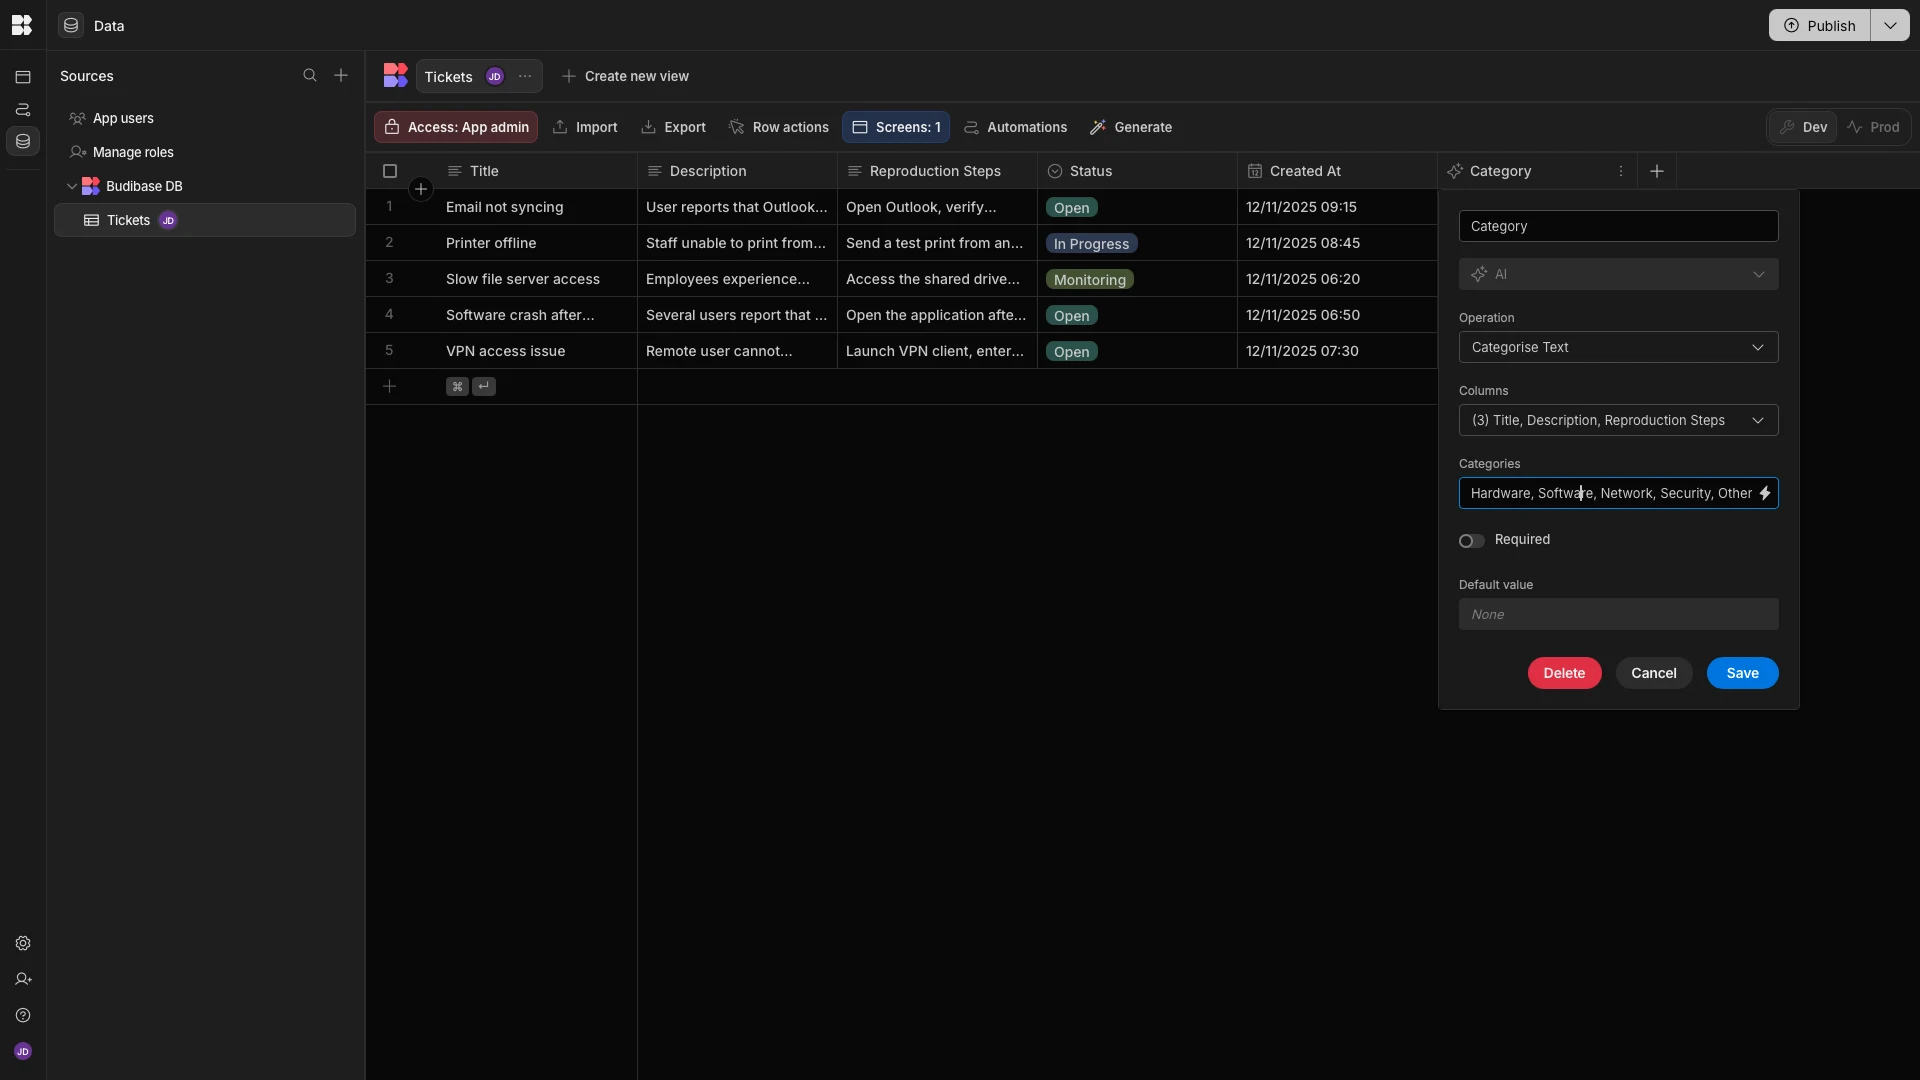Click the invite users icon near sidebar bottom

(x=22, y=980)
